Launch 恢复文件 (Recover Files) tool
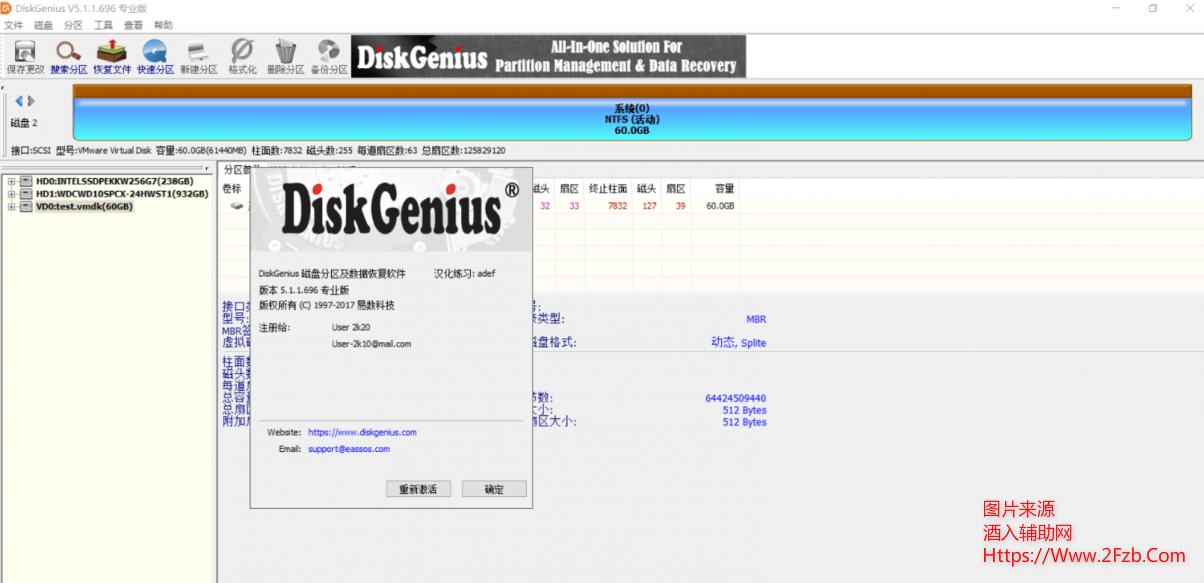 111,55
